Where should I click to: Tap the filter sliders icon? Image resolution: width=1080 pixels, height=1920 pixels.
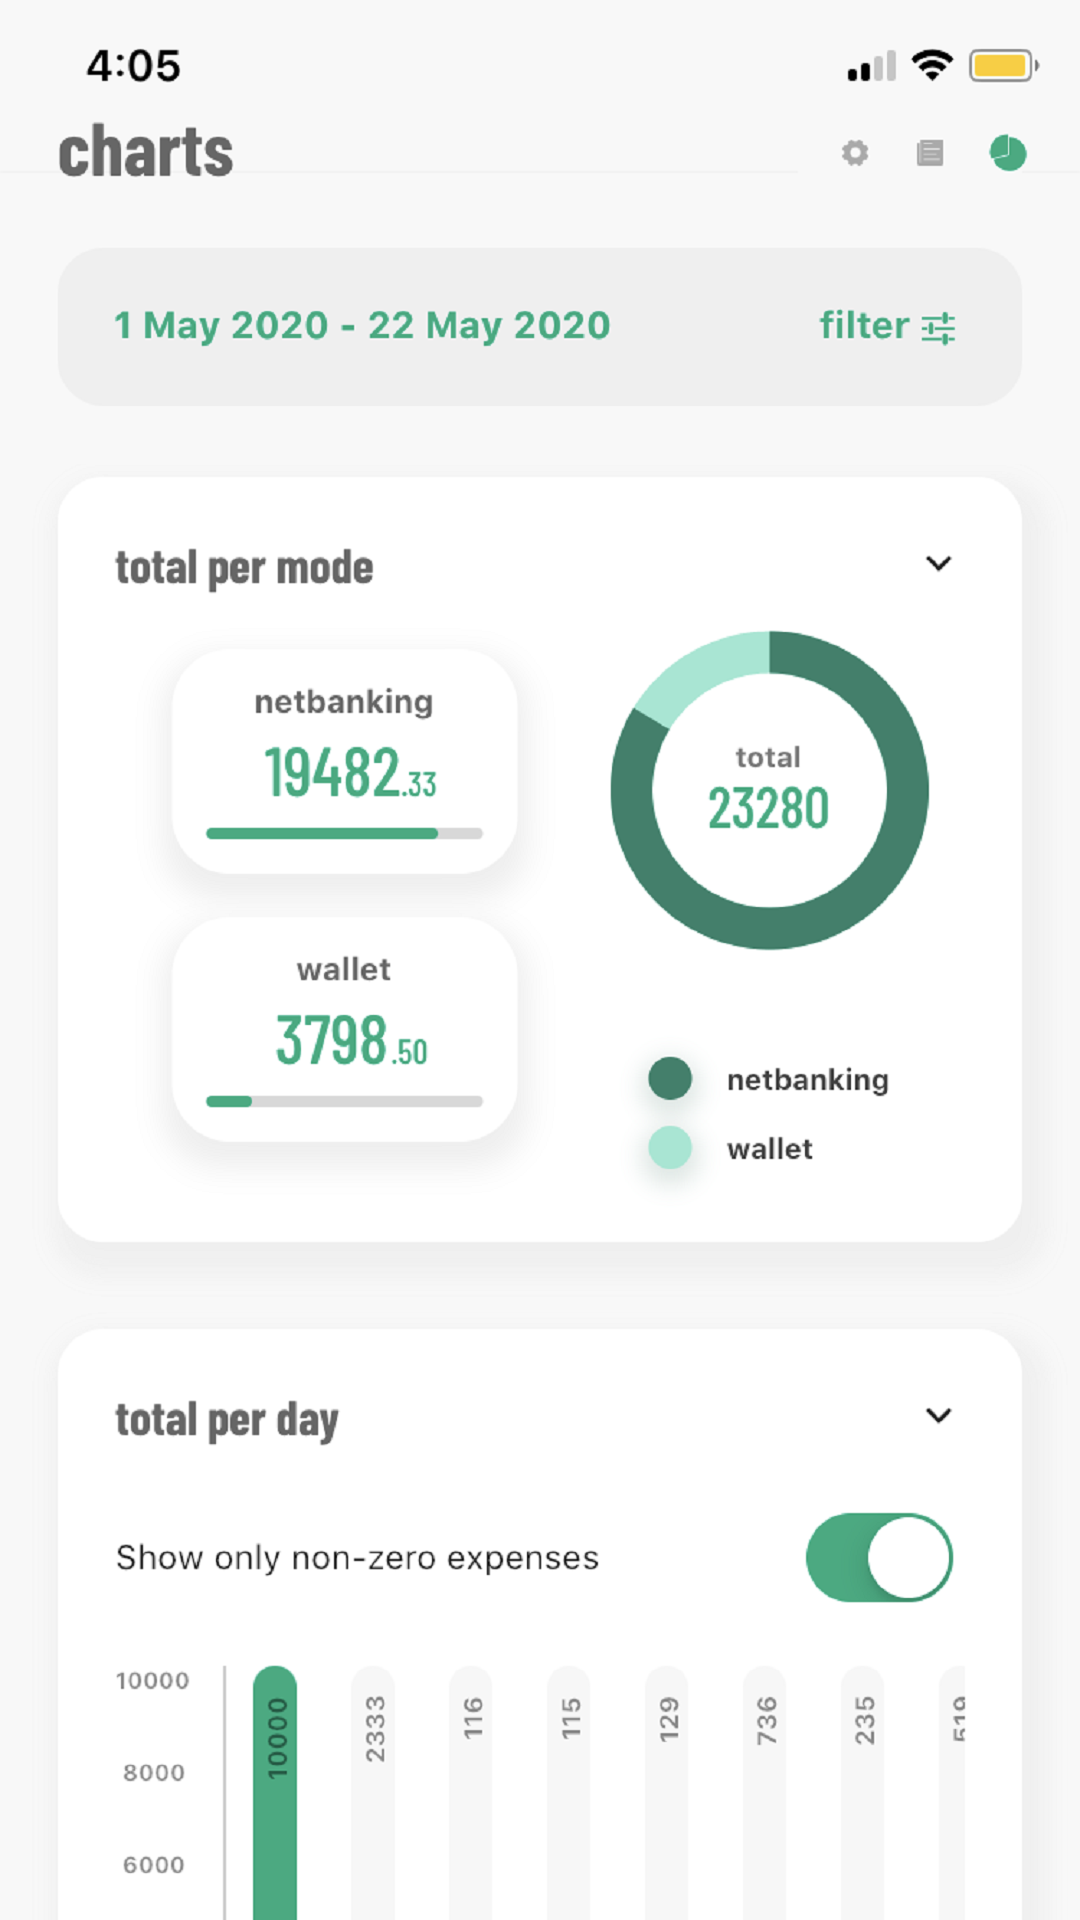pos(938,328)
